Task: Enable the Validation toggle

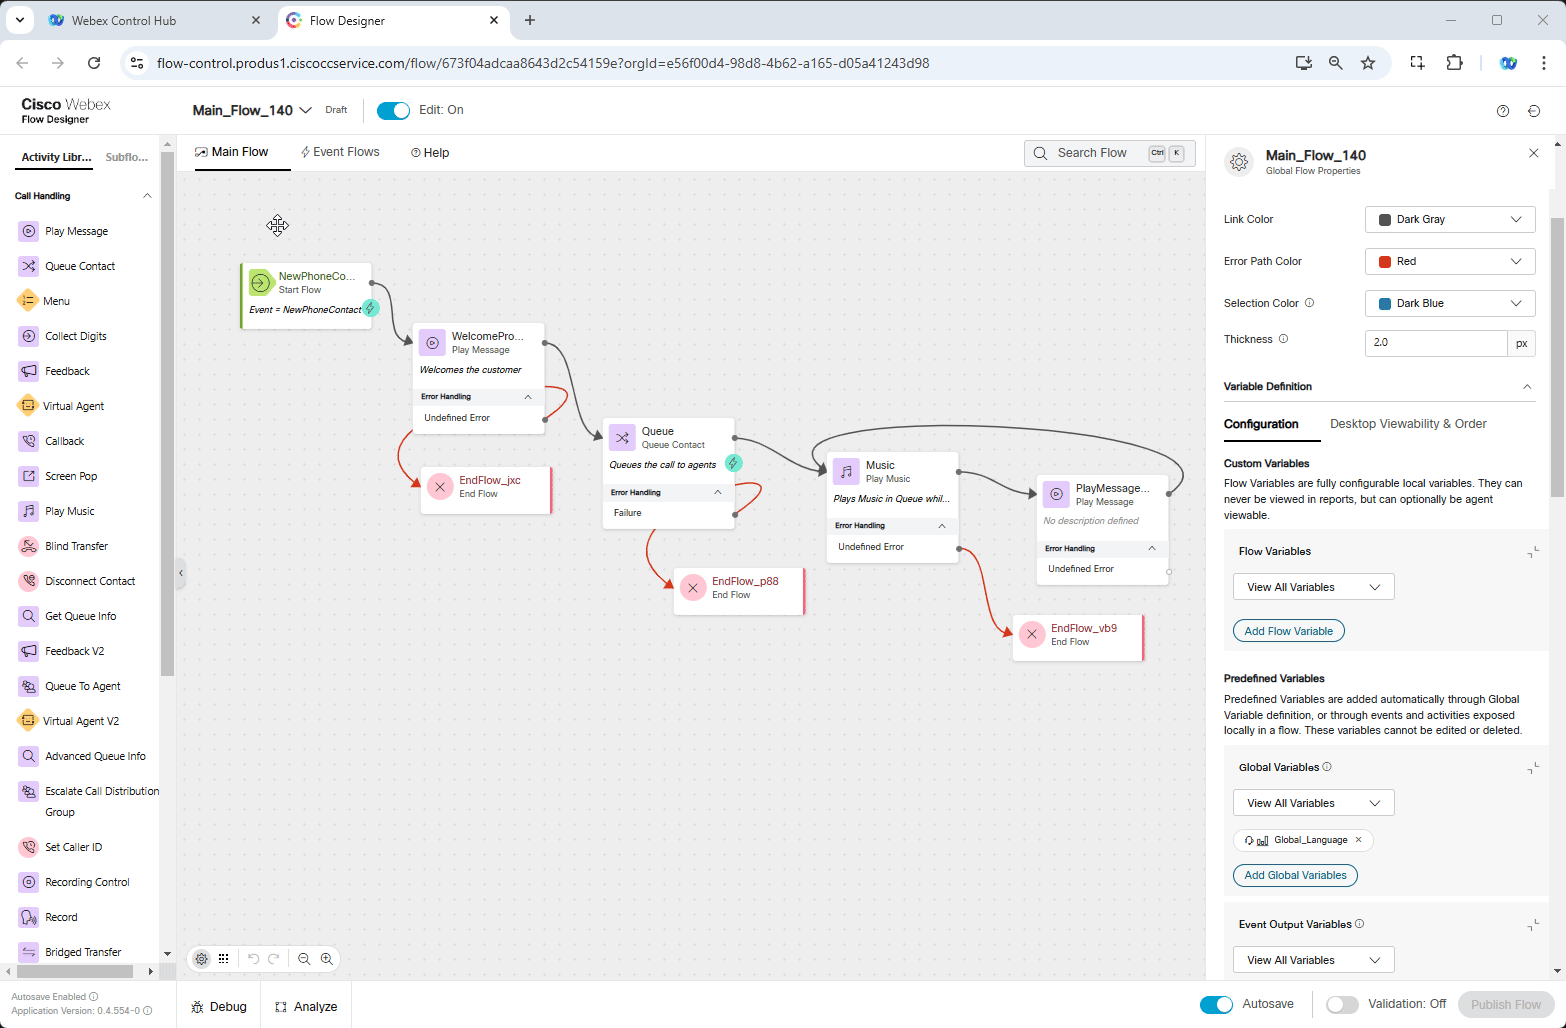Action: [1342, 1005]
